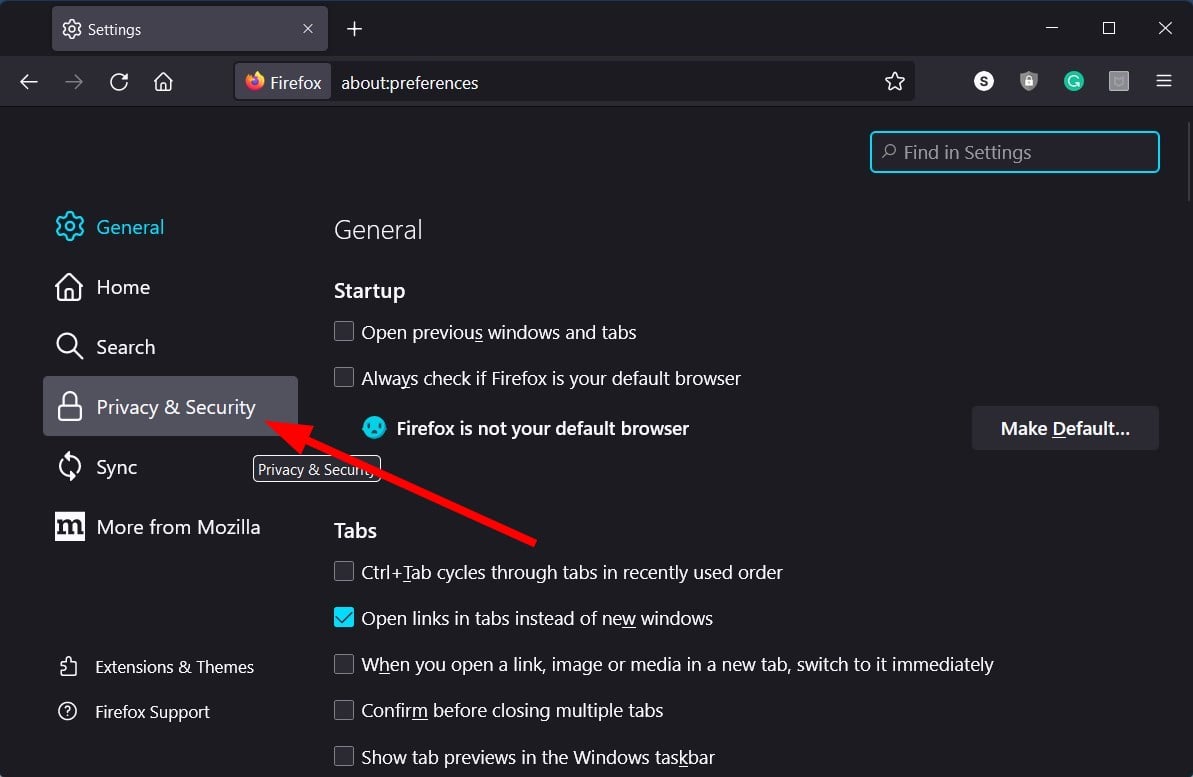
Task: Navigate back with the back arrow
Action: coord(29,81)
